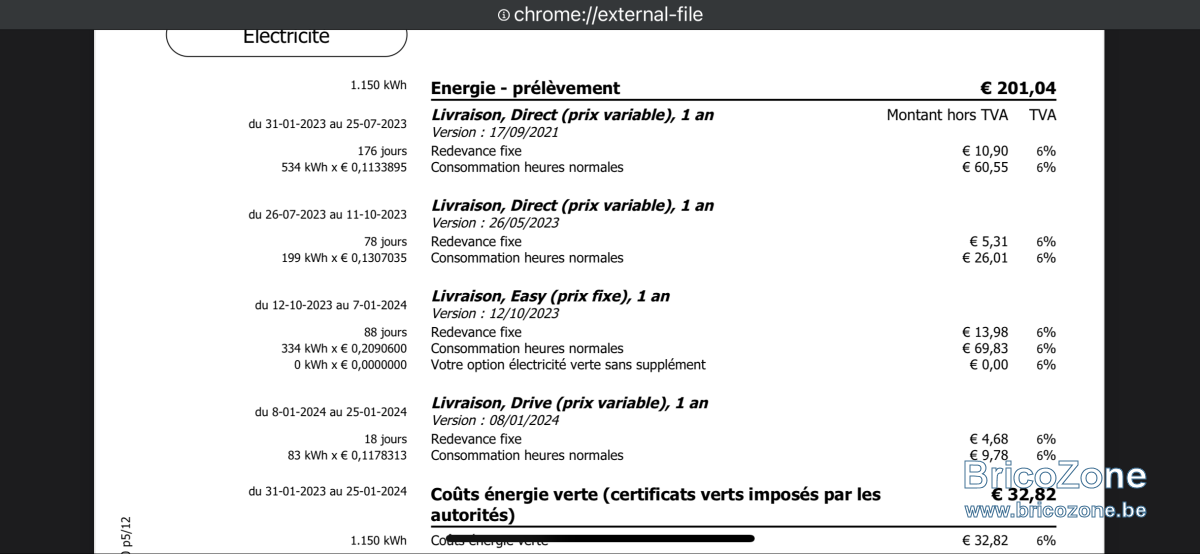Select period 'du 31-01-2023 au 25-07-2023'
Image resolution: width=1200 pixels, height=554 pixels.
point(328,124)
